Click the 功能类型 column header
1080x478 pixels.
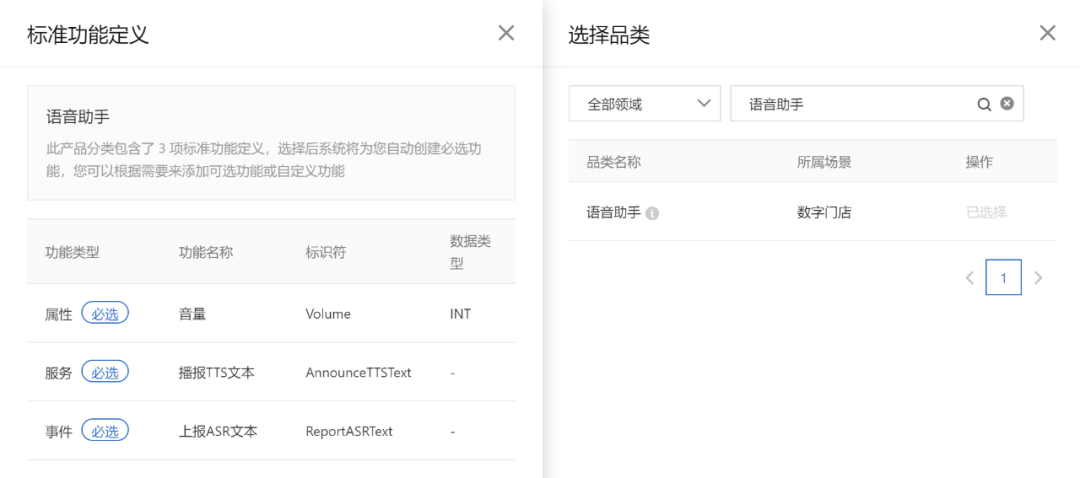72,252
